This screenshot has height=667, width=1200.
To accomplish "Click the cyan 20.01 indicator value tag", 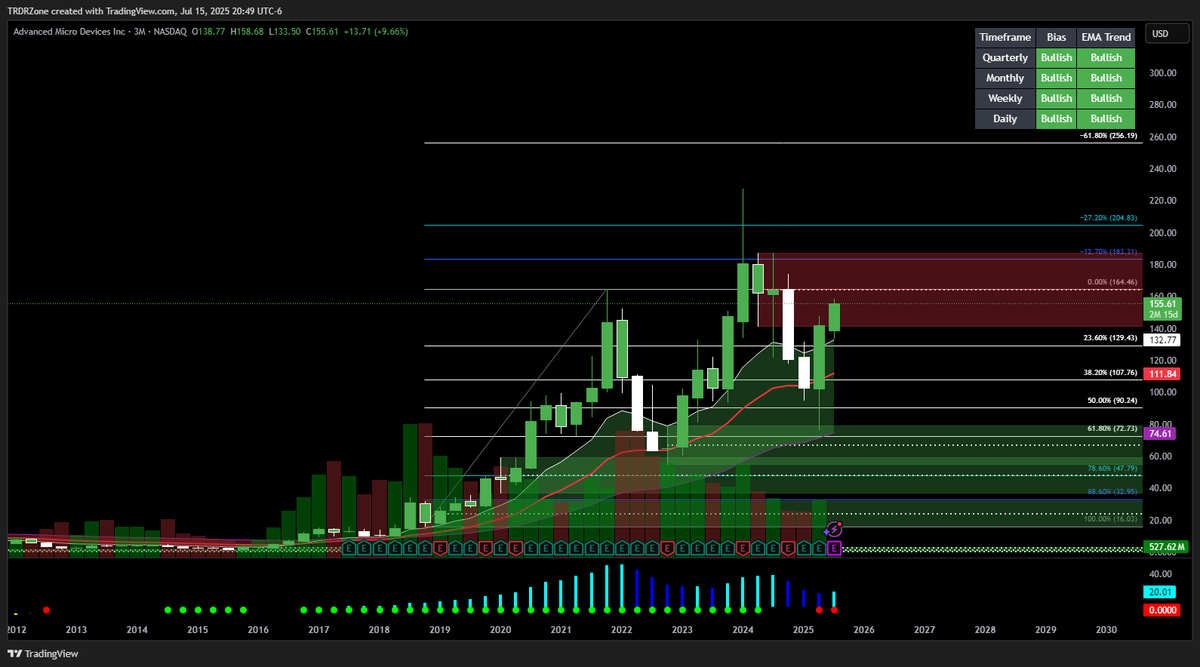I will (x=1160, y=592).
